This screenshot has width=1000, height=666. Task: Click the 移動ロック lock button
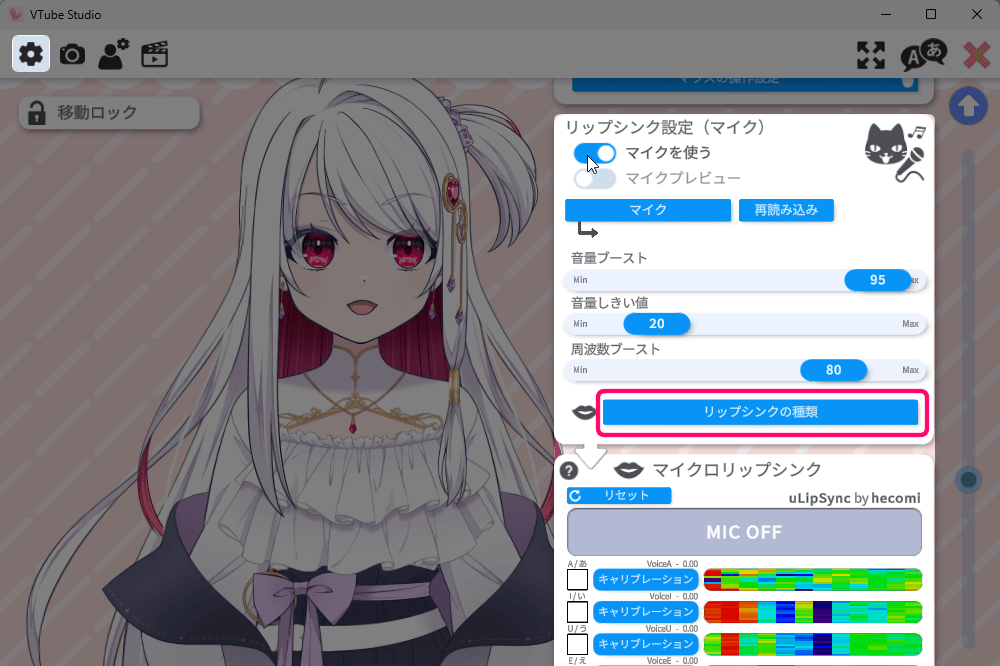[109, 113]
